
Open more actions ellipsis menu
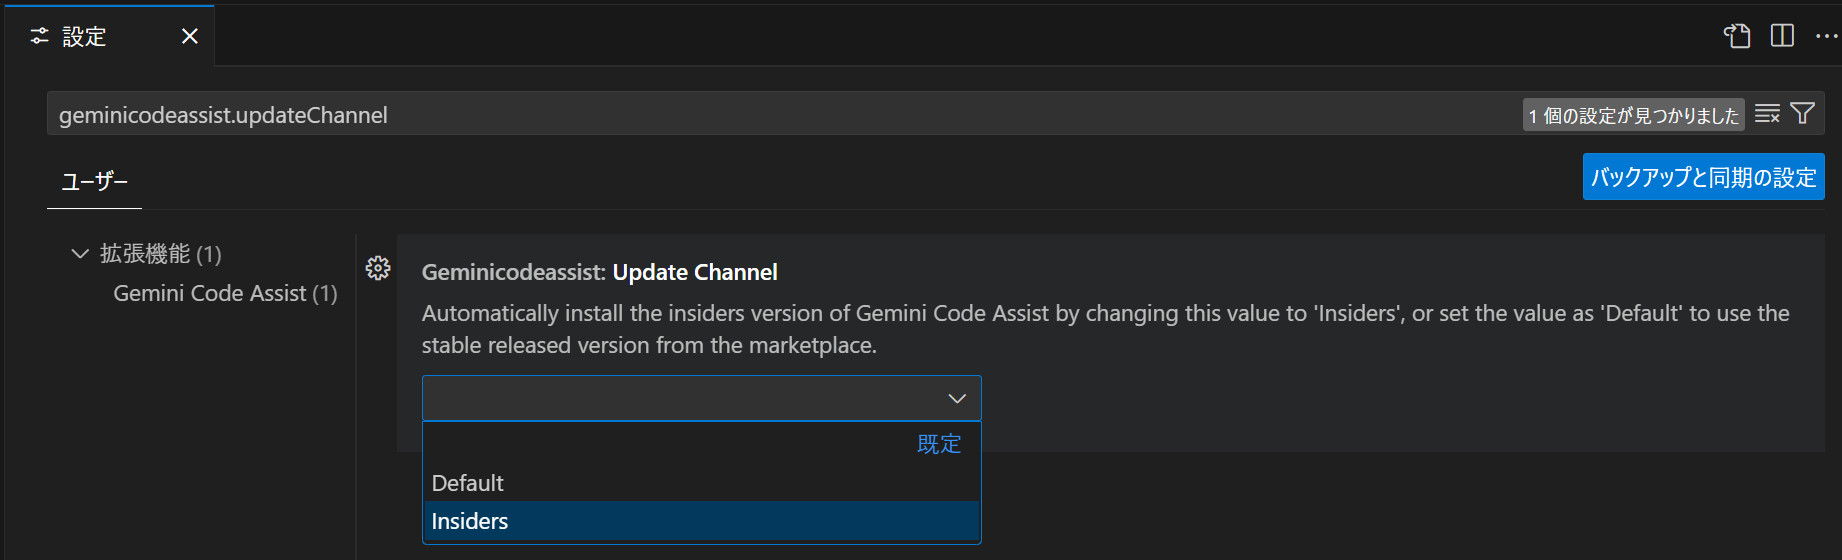point(1826,36)
